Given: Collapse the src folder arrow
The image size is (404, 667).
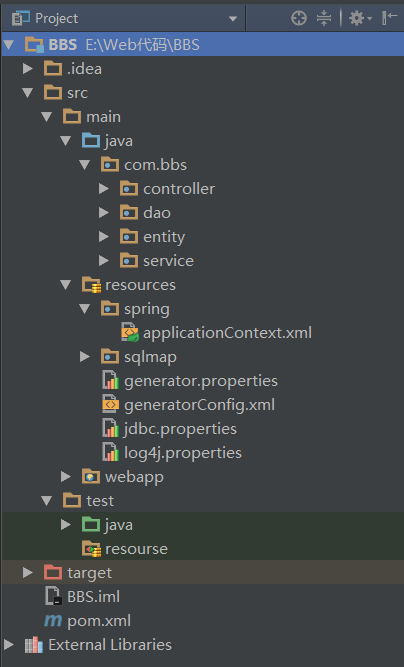Looking at the screenshot, I should coord(28,93).
